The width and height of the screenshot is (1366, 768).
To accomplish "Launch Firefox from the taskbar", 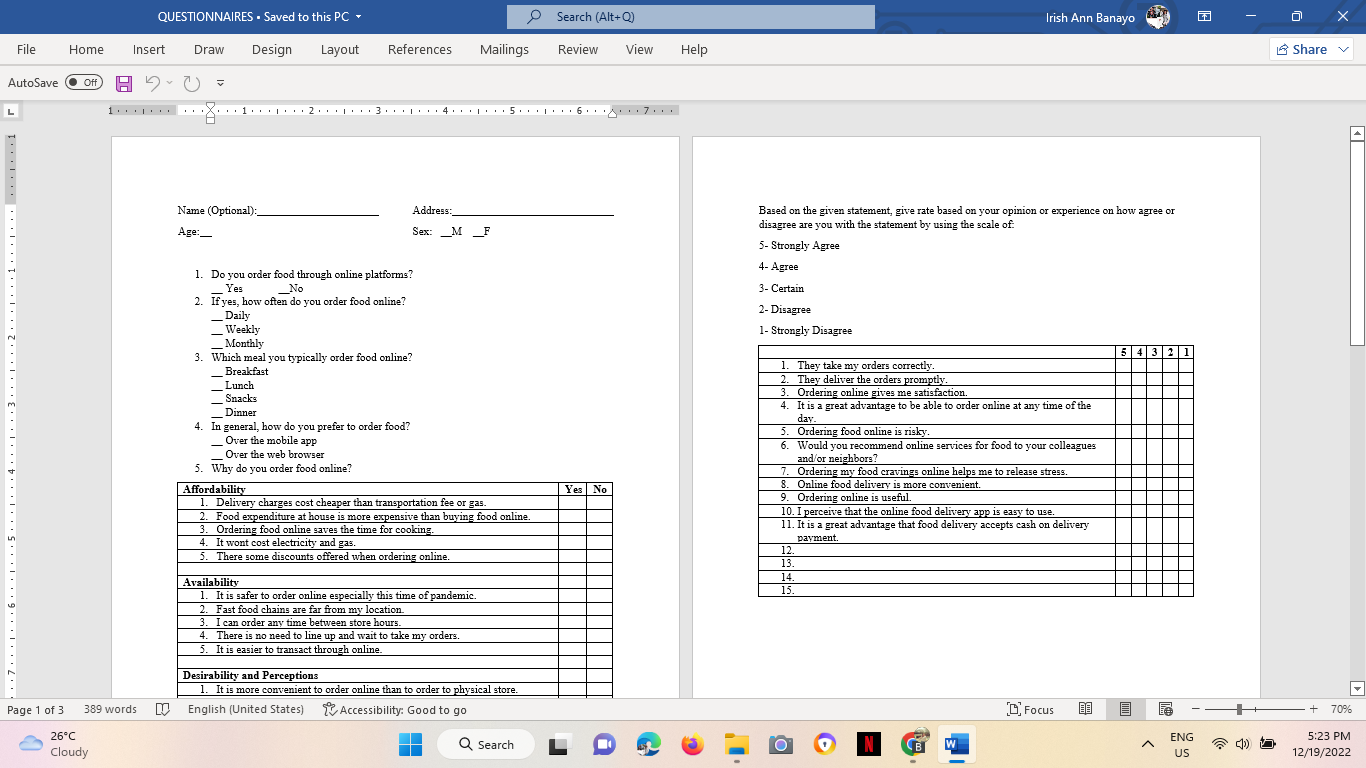I will 692,744.
